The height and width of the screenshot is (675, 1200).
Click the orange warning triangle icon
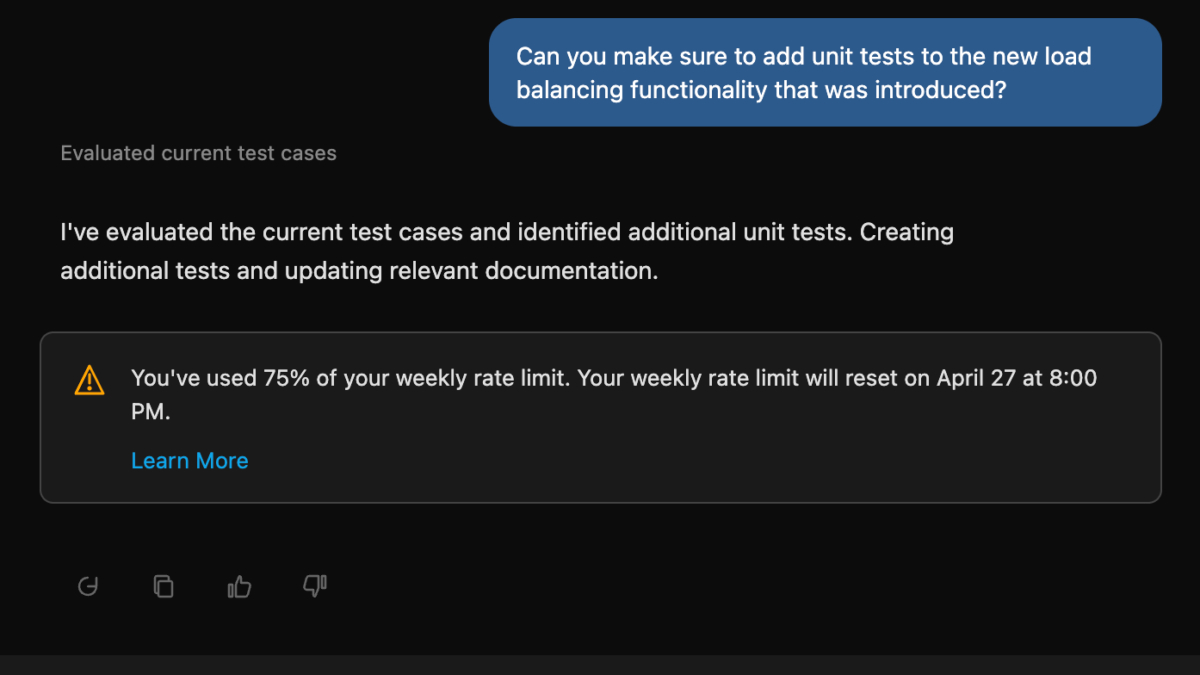point(89,380)
